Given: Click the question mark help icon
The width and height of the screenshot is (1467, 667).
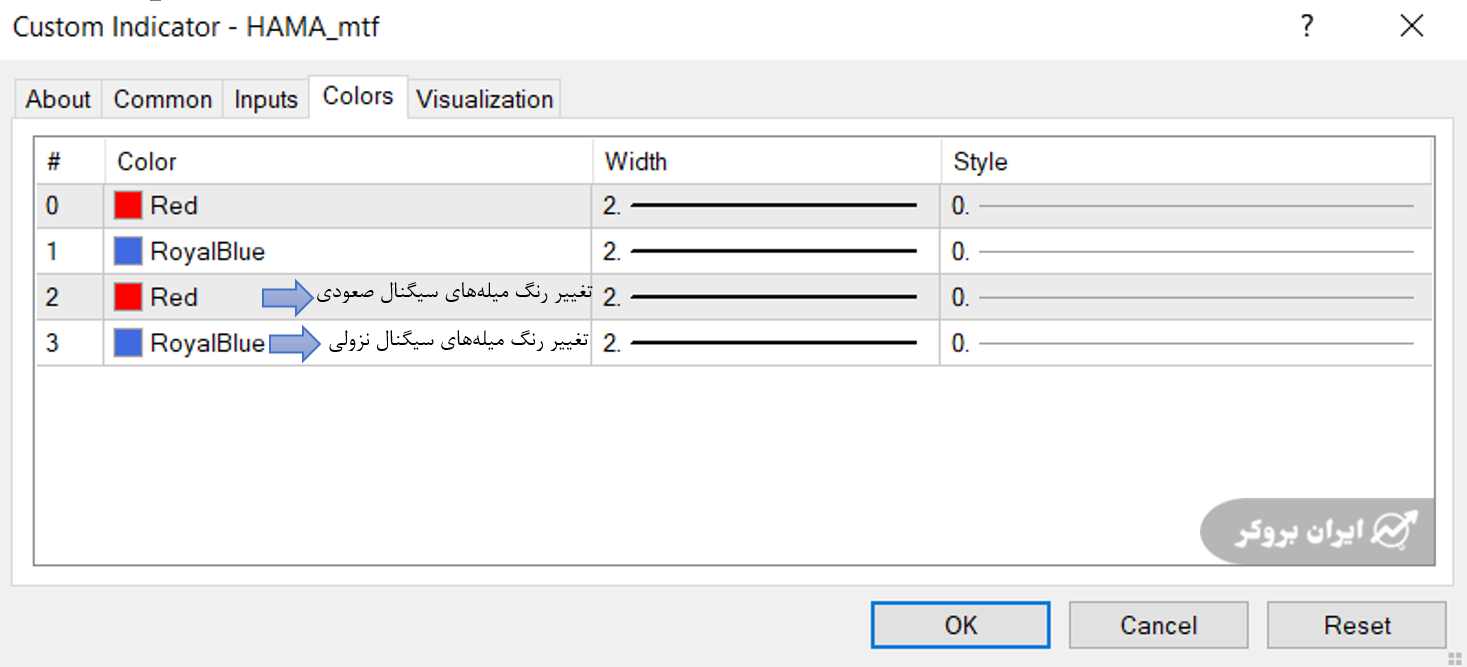Looking at the screenshot, I should tap(1306, 27).
